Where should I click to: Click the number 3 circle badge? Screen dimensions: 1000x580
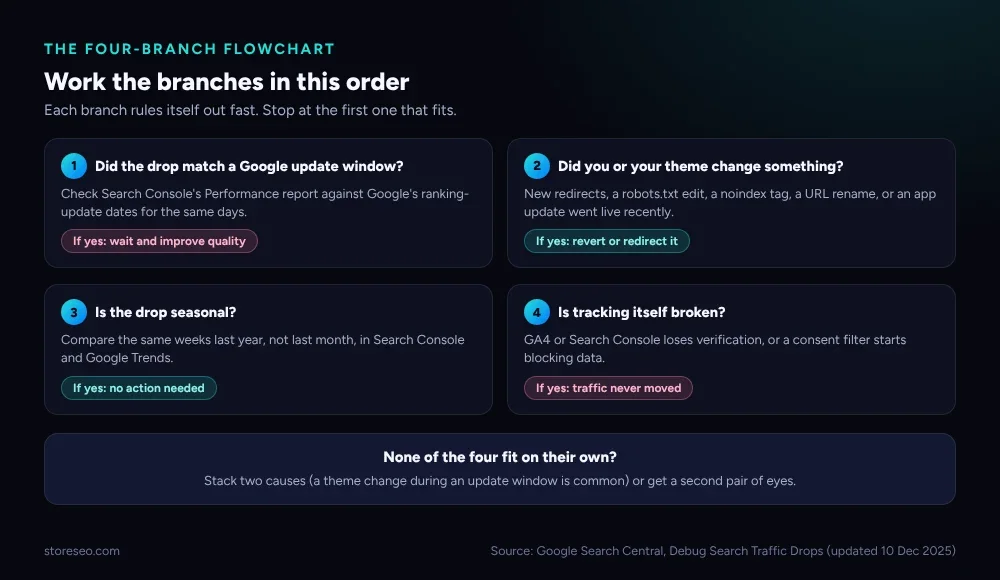click(x=74, y=312)
